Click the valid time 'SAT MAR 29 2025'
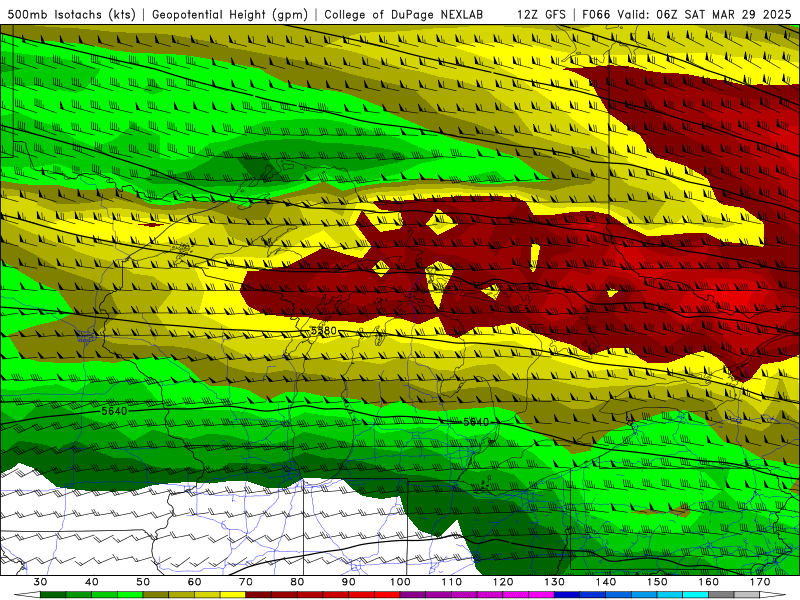800x600 pixels. 738,14
